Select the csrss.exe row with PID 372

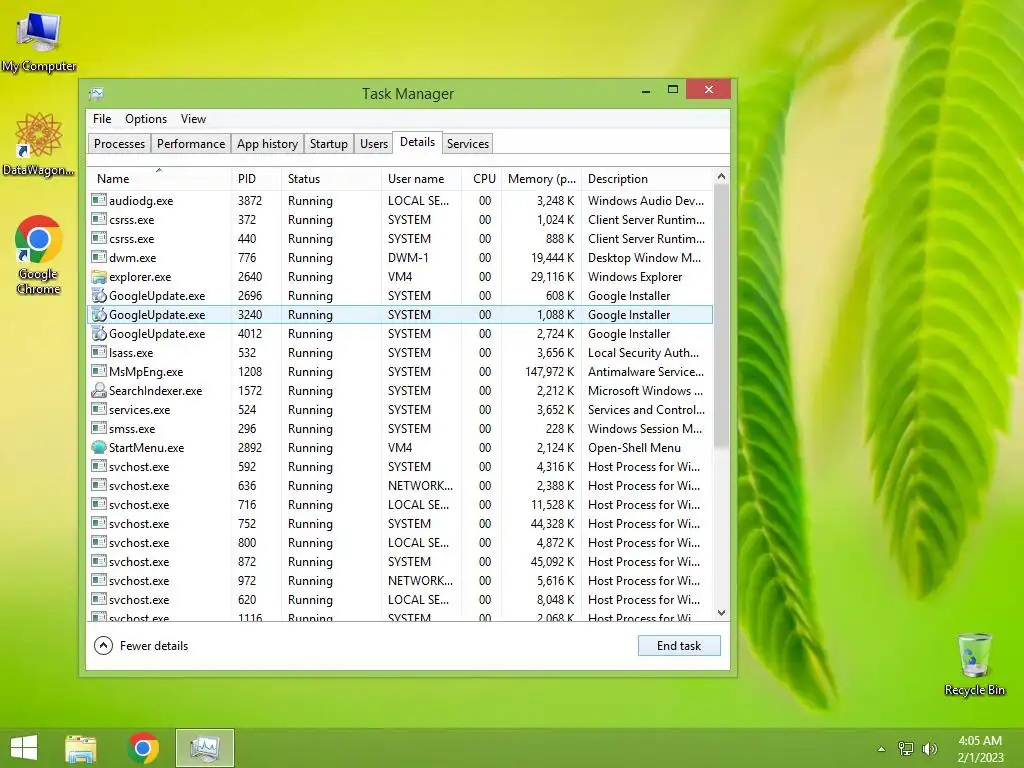tap(400, 219)
